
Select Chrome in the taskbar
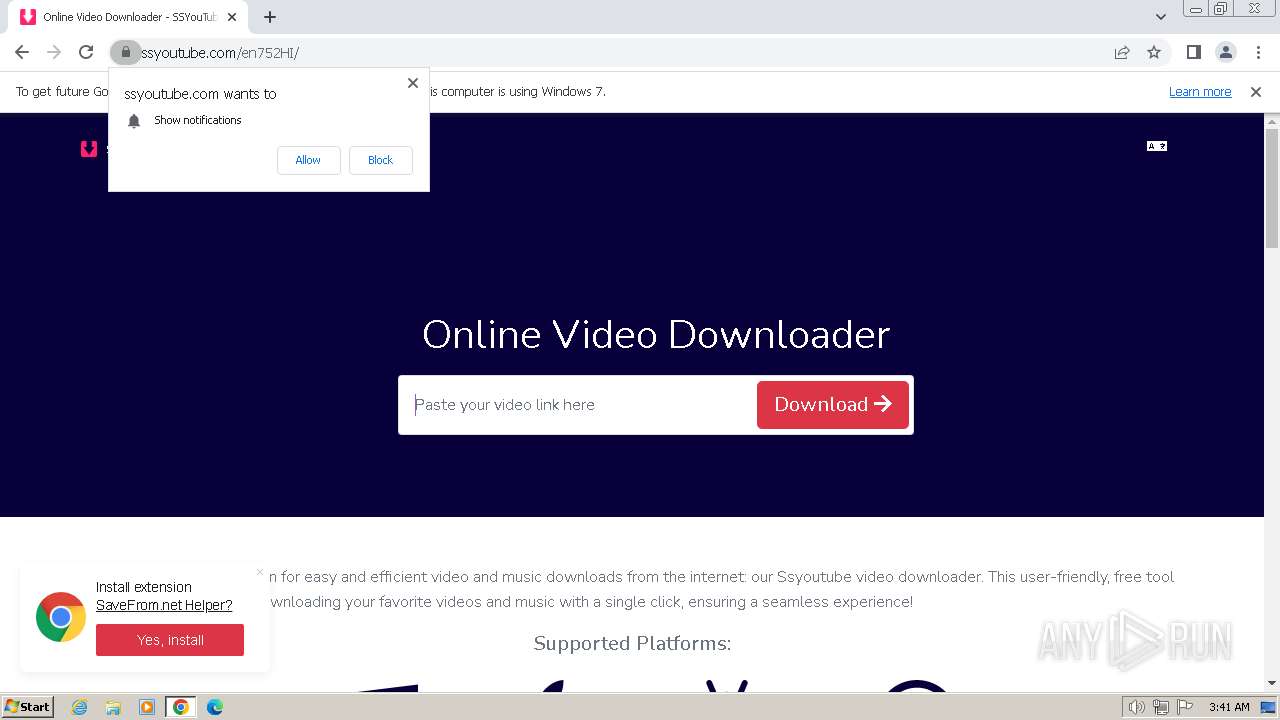coord(181,707)
